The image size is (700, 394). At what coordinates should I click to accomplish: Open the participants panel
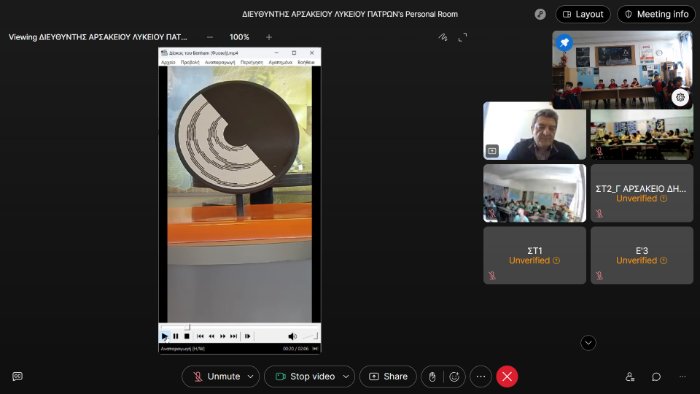pos(629,377)
